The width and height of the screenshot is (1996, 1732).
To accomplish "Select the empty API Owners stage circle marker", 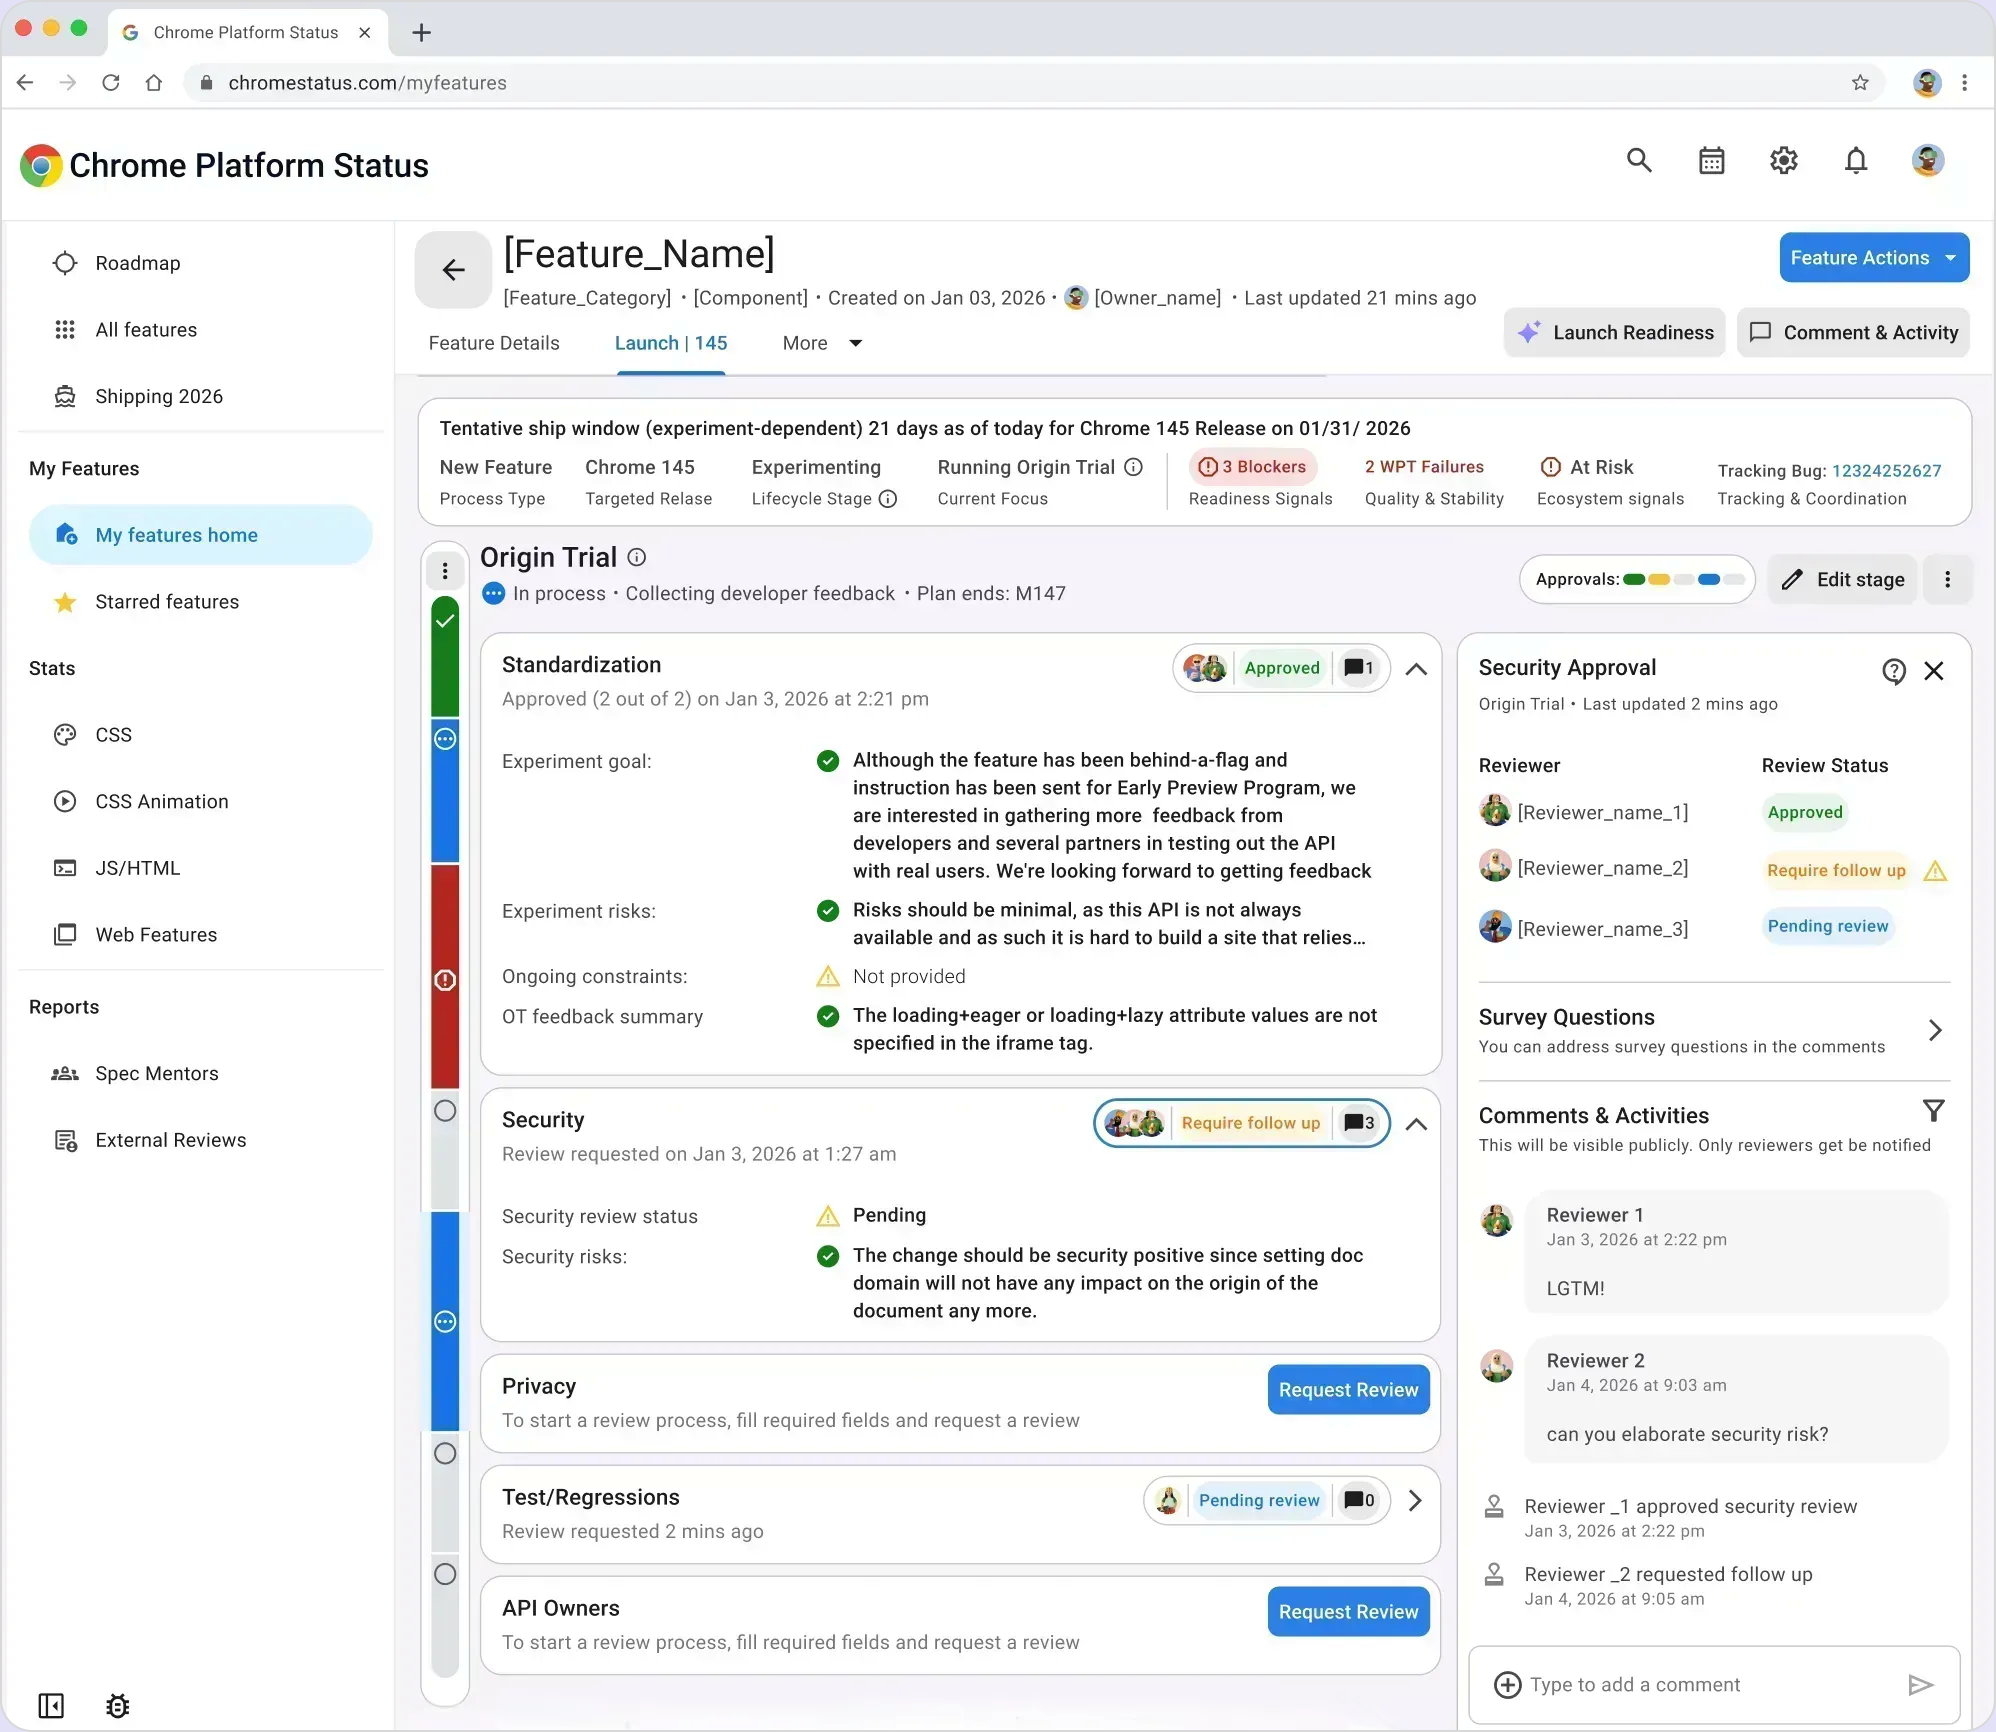I will 445,1574.
